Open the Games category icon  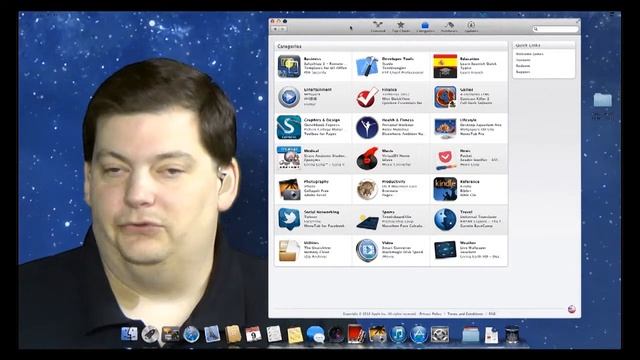point(445,97)
